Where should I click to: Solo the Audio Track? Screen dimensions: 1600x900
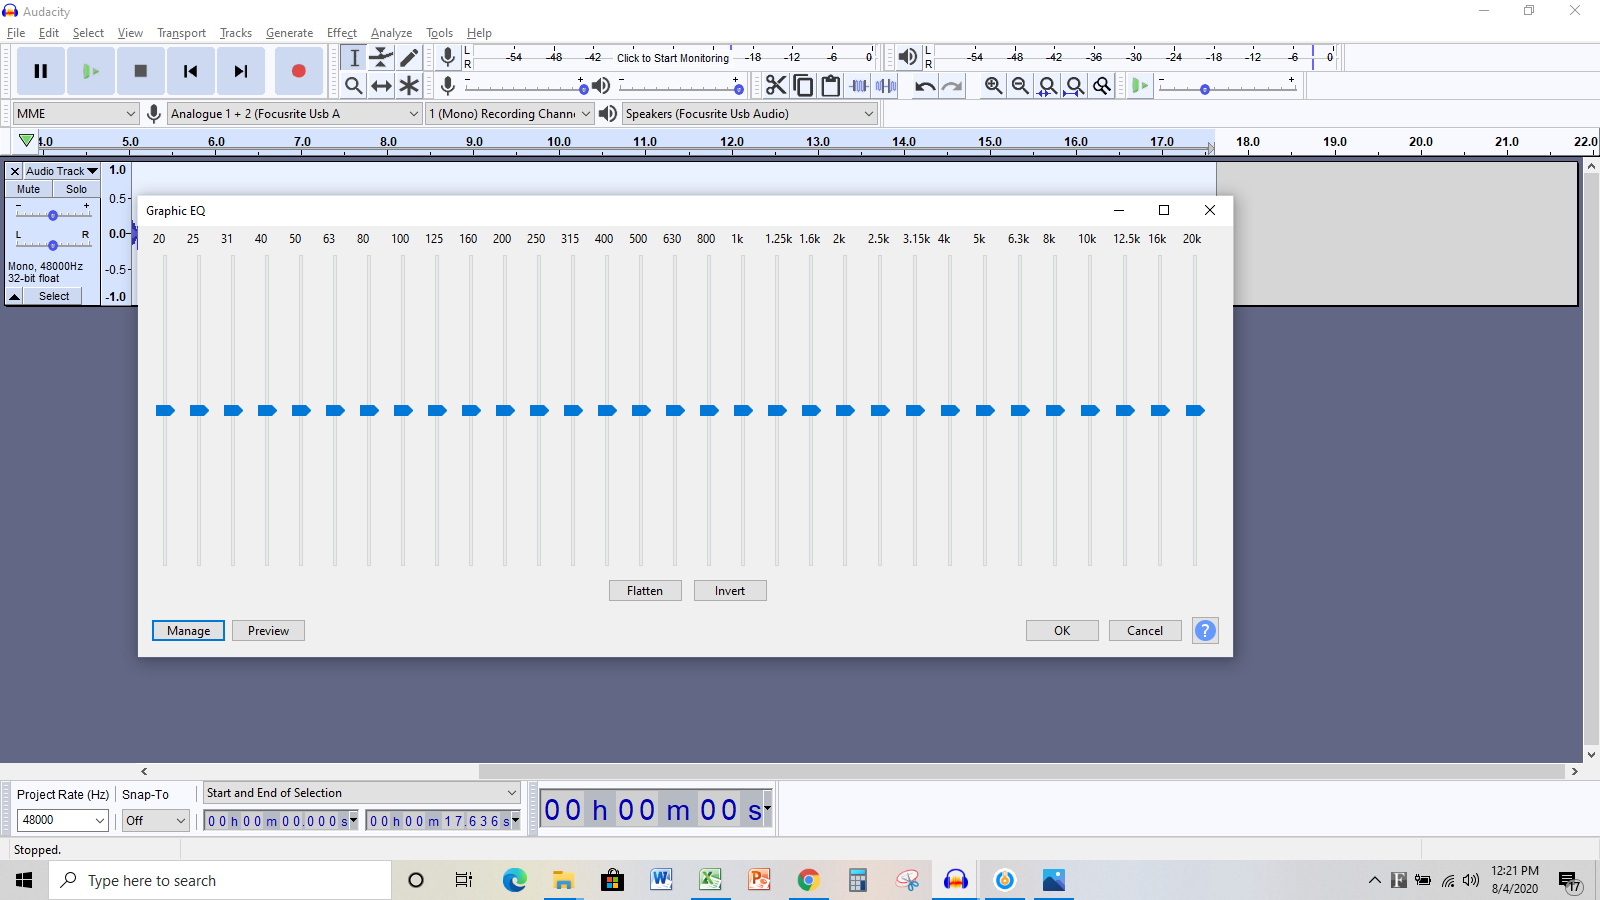coord(77,189)
